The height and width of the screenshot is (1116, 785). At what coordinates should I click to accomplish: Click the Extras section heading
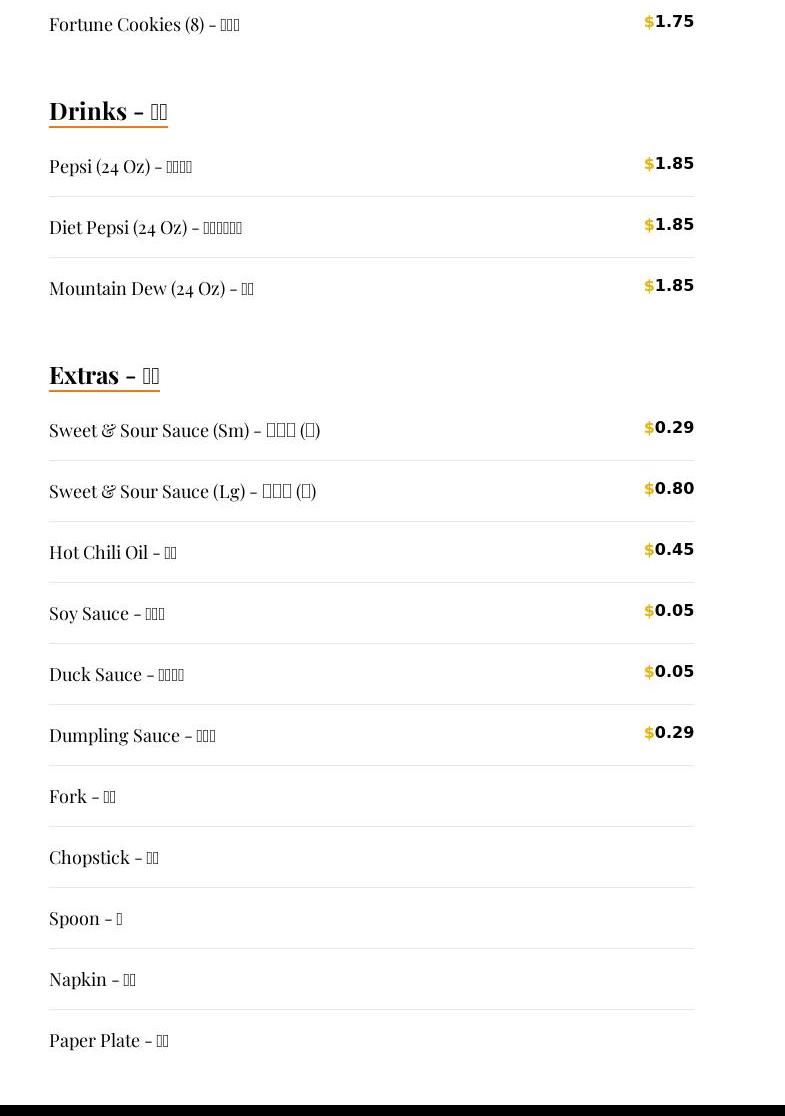[104, 375]
